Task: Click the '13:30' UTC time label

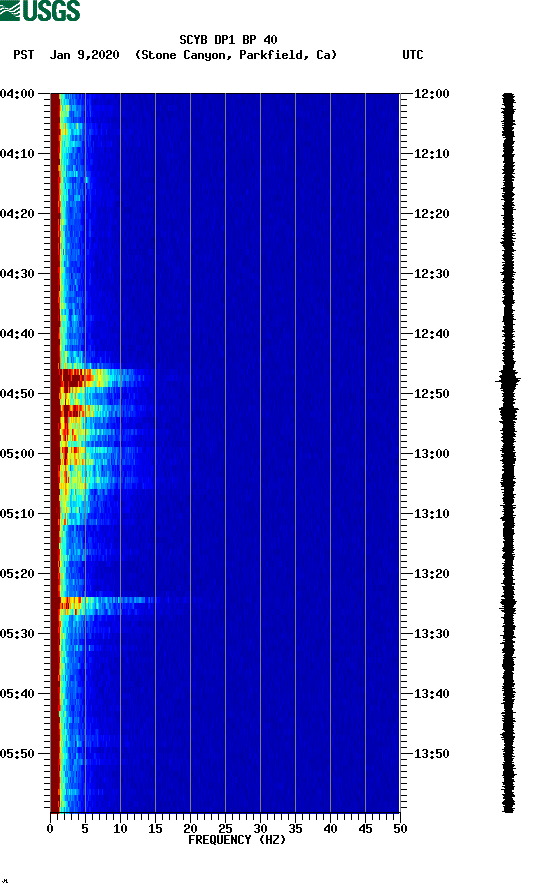Action: pos(431,634)
